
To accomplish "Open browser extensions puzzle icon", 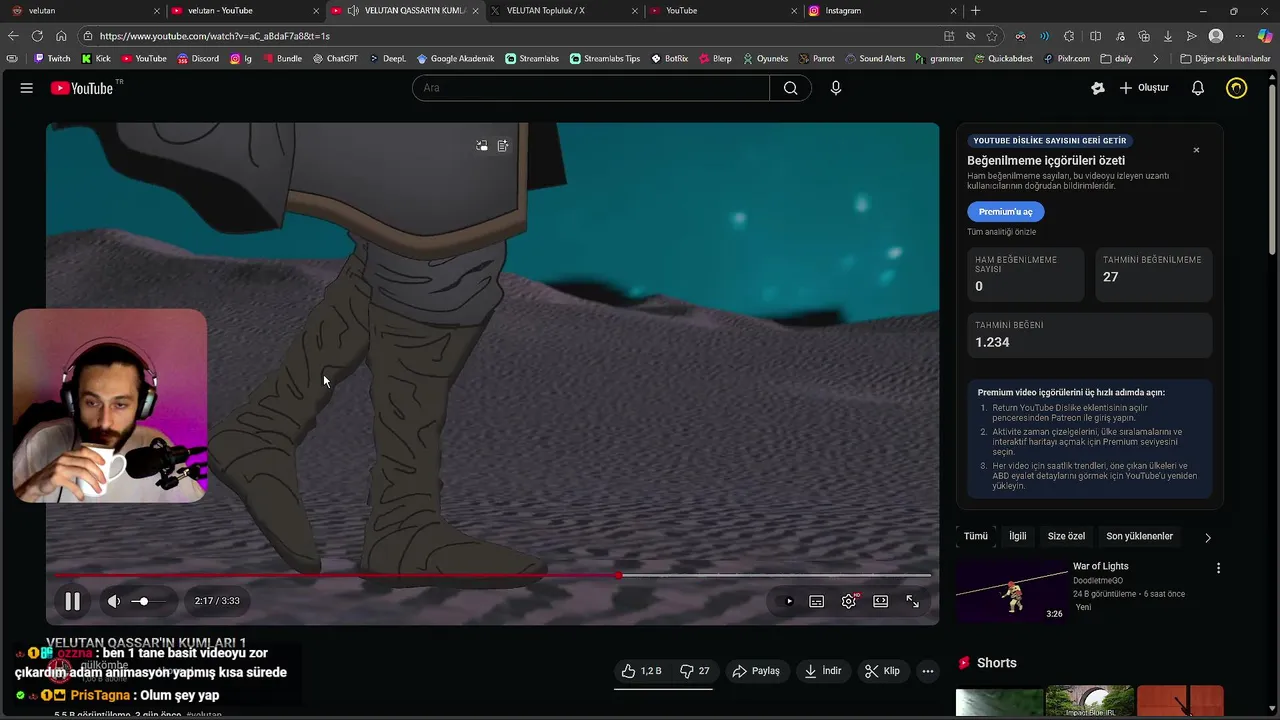I will coord(1069,36).
